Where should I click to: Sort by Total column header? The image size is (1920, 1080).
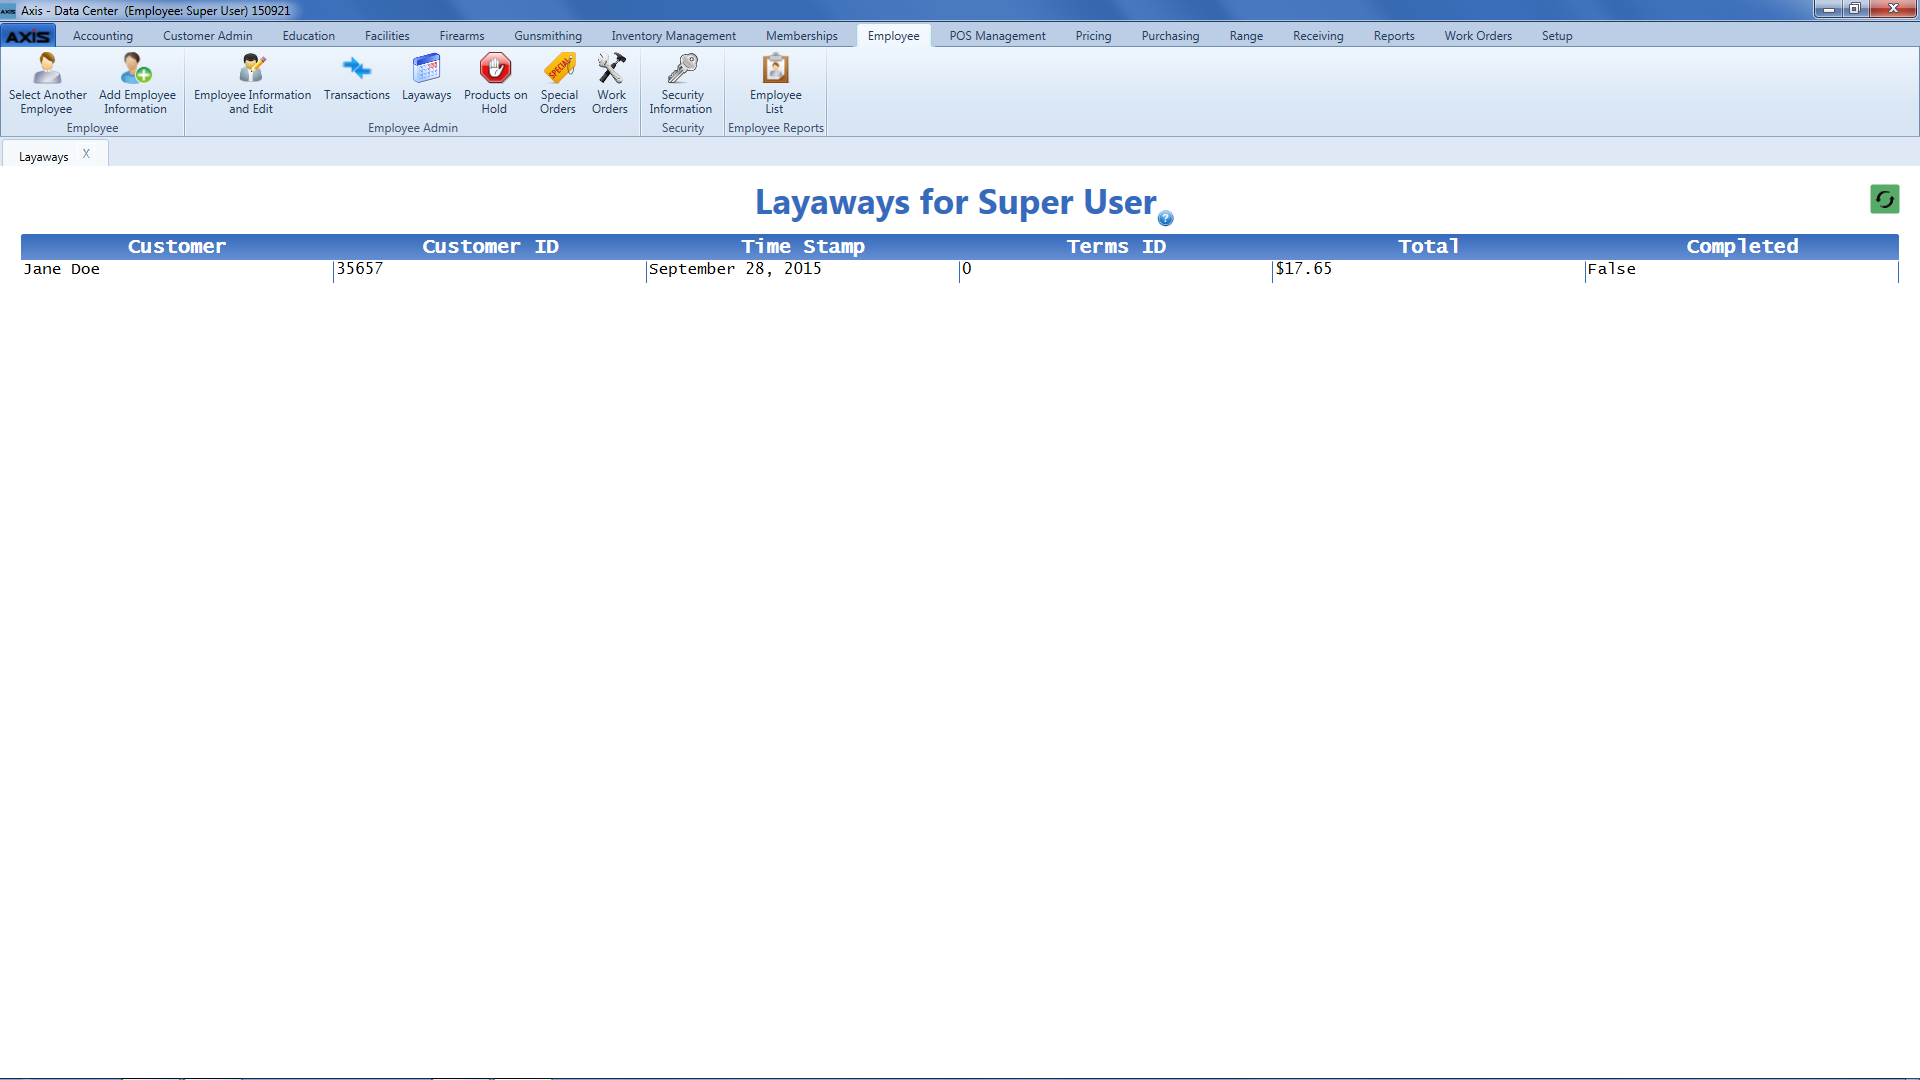pyautogui.click(x=1429, y=246)
